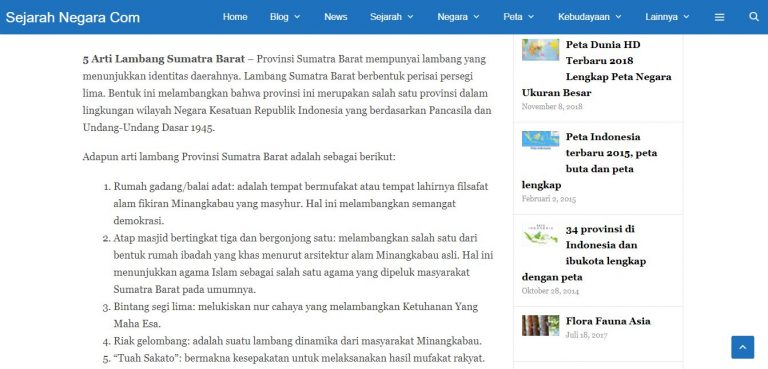Open the 34 provinsi map thumbnail

tap(540, 235)
